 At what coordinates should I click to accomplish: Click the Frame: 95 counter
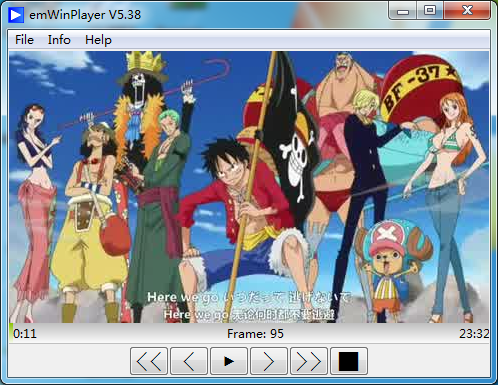point(255,334)
